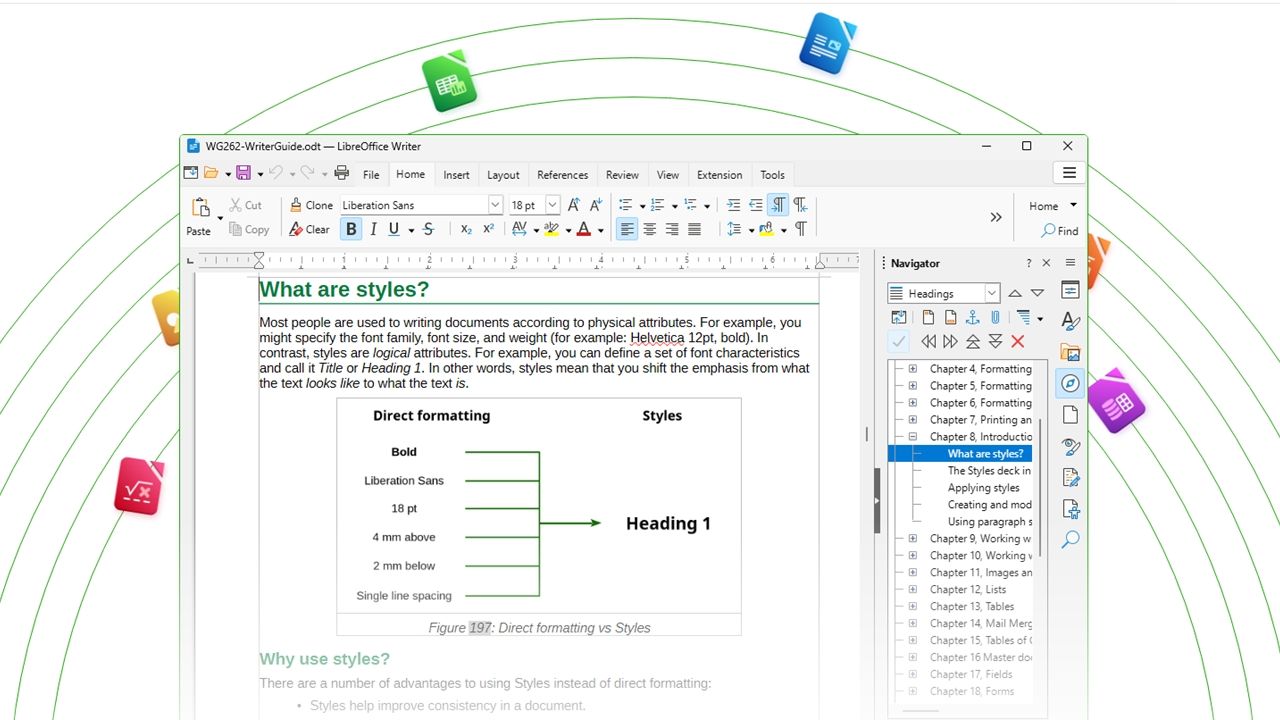
Task: Click the red Delete icon in Navigator
Action: tap(1018, 342)
